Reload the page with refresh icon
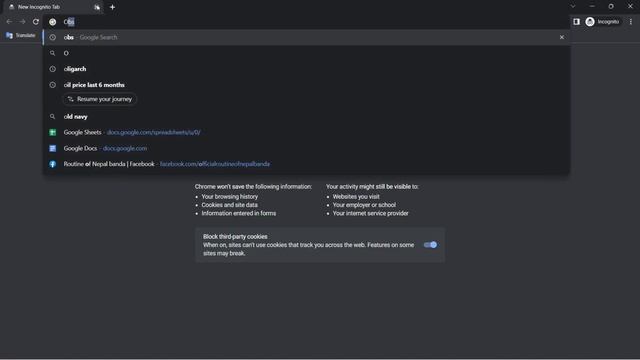The height and width of the screenshot is (360, 640). click(36, 22)
